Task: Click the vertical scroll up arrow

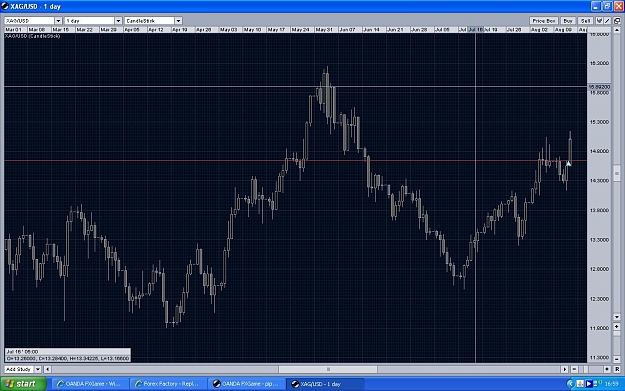Action: pyautogui.click(x=617, y=30)
